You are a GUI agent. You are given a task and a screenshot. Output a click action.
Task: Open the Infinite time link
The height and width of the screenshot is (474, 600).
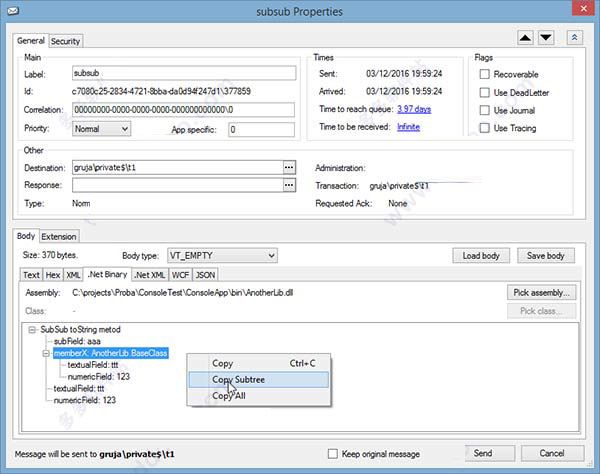(408, 127)
